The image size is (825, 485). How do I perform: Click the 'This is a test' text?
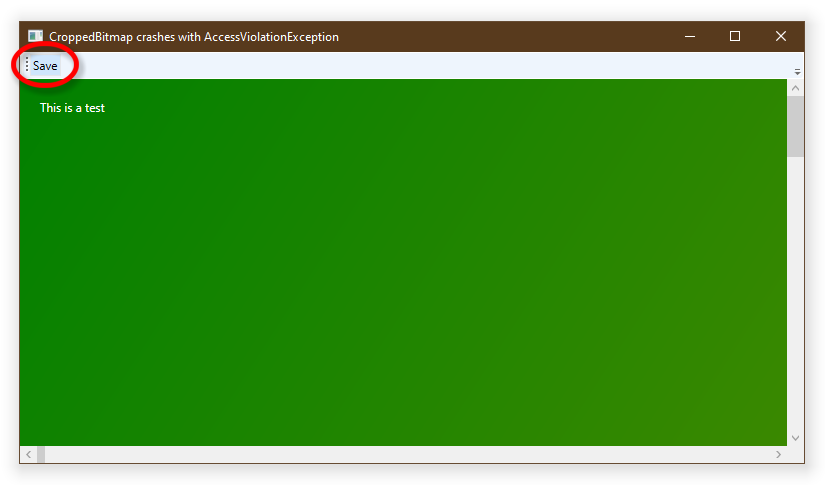[72, 108]
